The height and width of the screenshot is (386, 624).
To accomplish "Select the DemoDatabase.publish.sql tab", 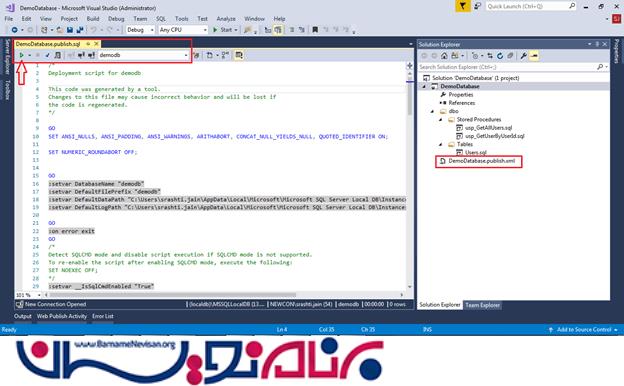I will click(x=48, y=44).
